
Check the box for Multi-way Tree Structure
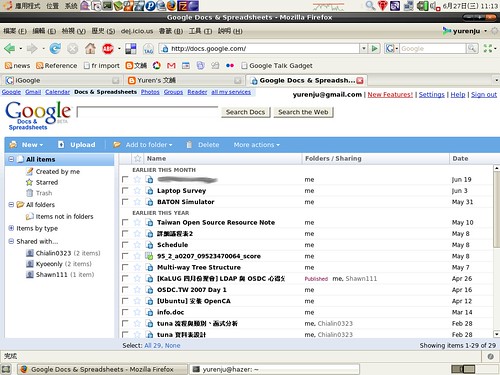[125, 267]
